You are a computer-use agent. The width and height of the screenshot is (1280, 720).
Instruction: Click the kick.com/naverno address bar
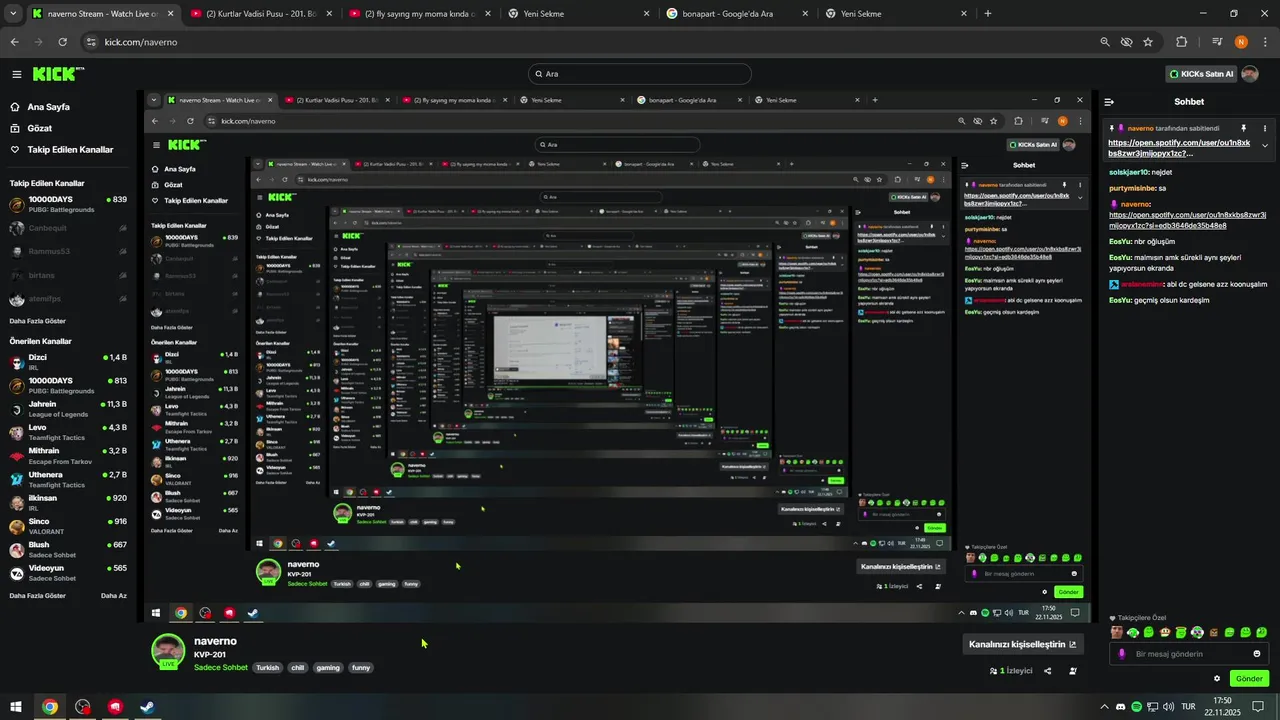(x=590, y=42)
